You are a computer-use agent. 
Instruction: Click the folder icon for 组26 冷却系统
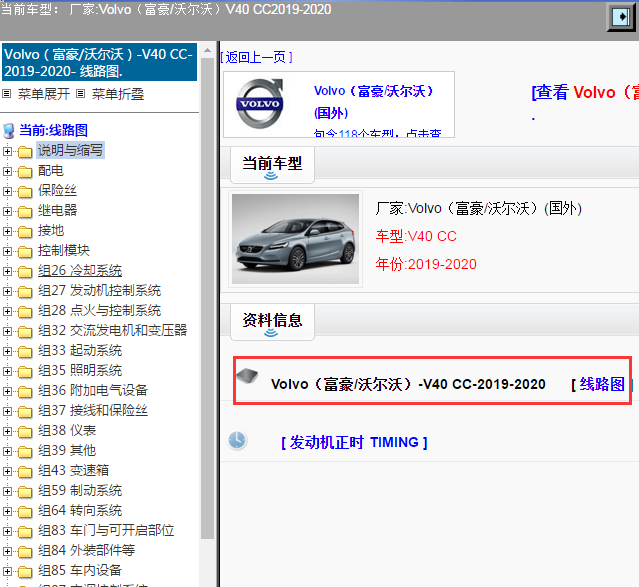tap(25, 271)
